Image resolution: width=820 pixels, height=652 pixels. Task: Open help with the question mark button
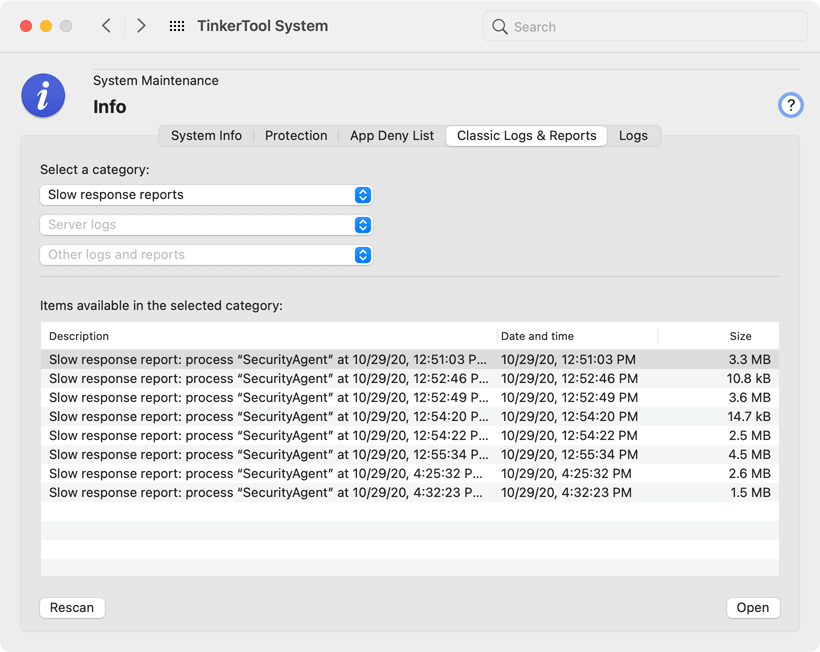(x=790, y=106)
